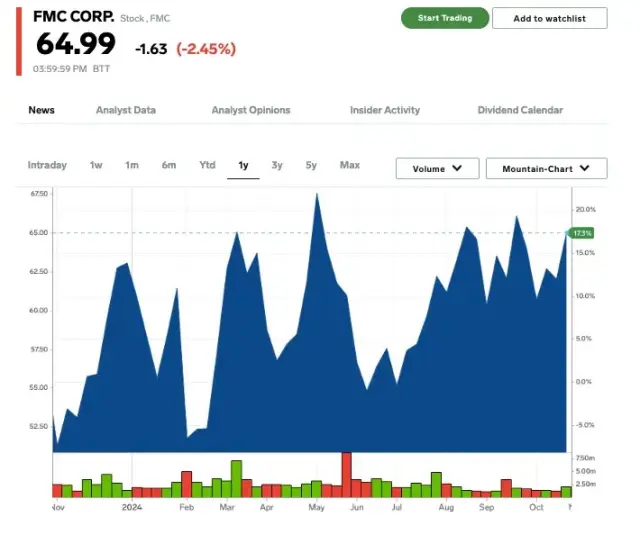Image resolution: width=640 pixels, height=535 pixels.
Task: Switch to 5y chart range
Action: [311, 165]
